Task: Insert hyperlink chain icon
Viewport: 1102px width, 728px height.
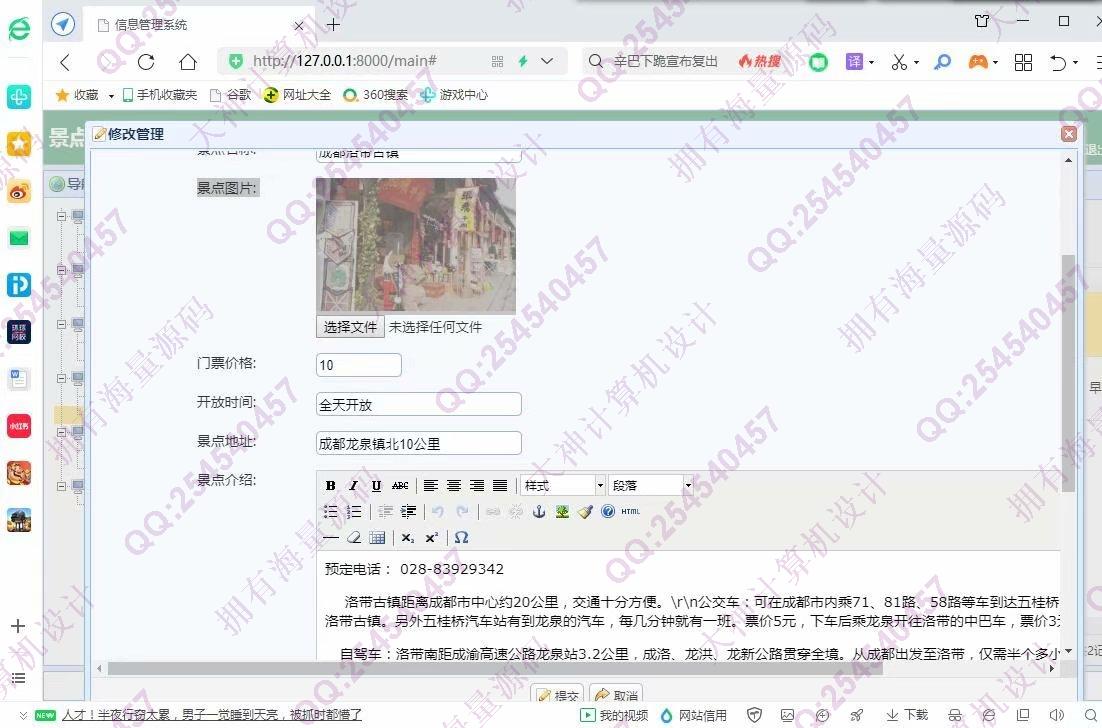Action: pos(493,512)
